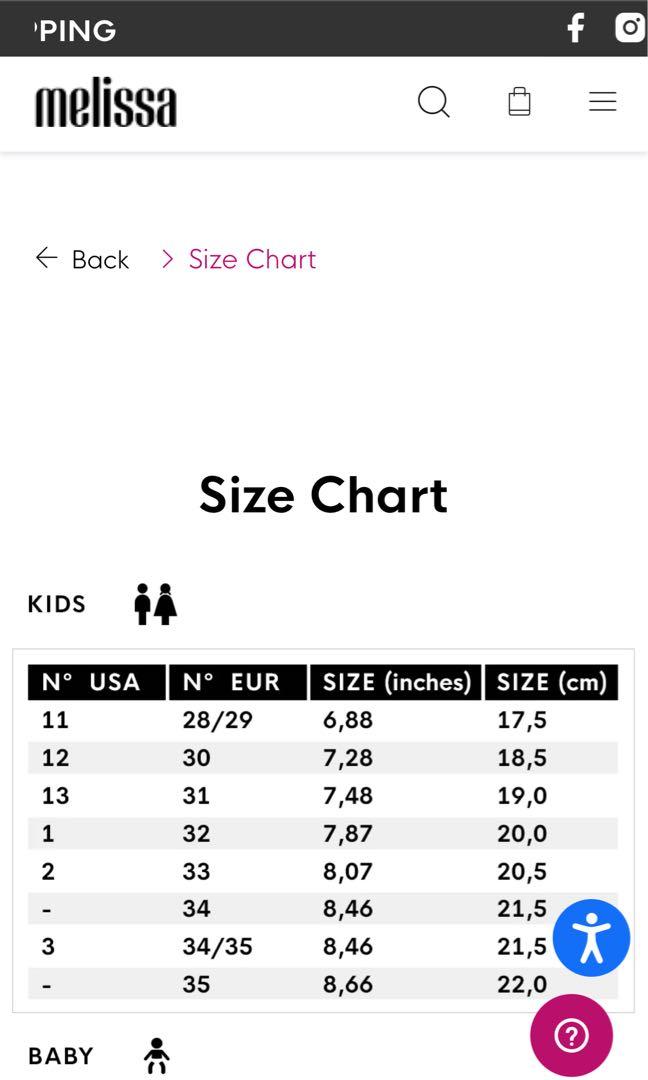Image resolution: width=648 pixels, height=1080 pixels.
Task: Expand the KIDS size section
Action: (57, 603)
